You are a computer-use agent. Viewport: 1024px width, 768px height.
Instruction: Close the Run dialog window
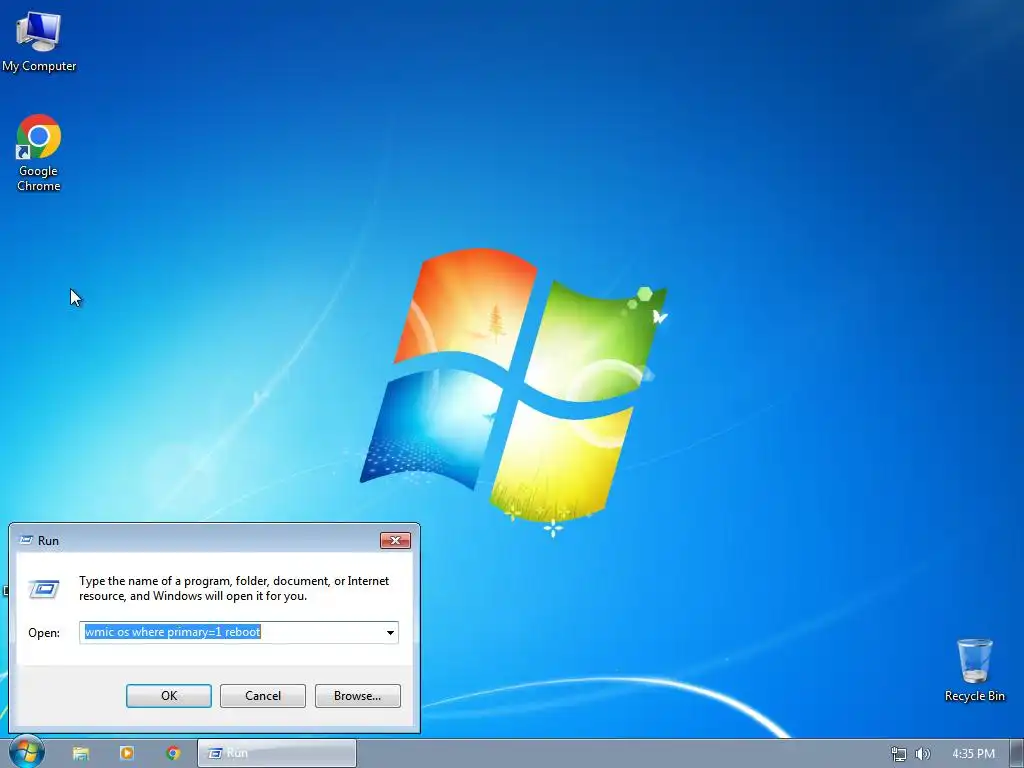click(395, 540)
